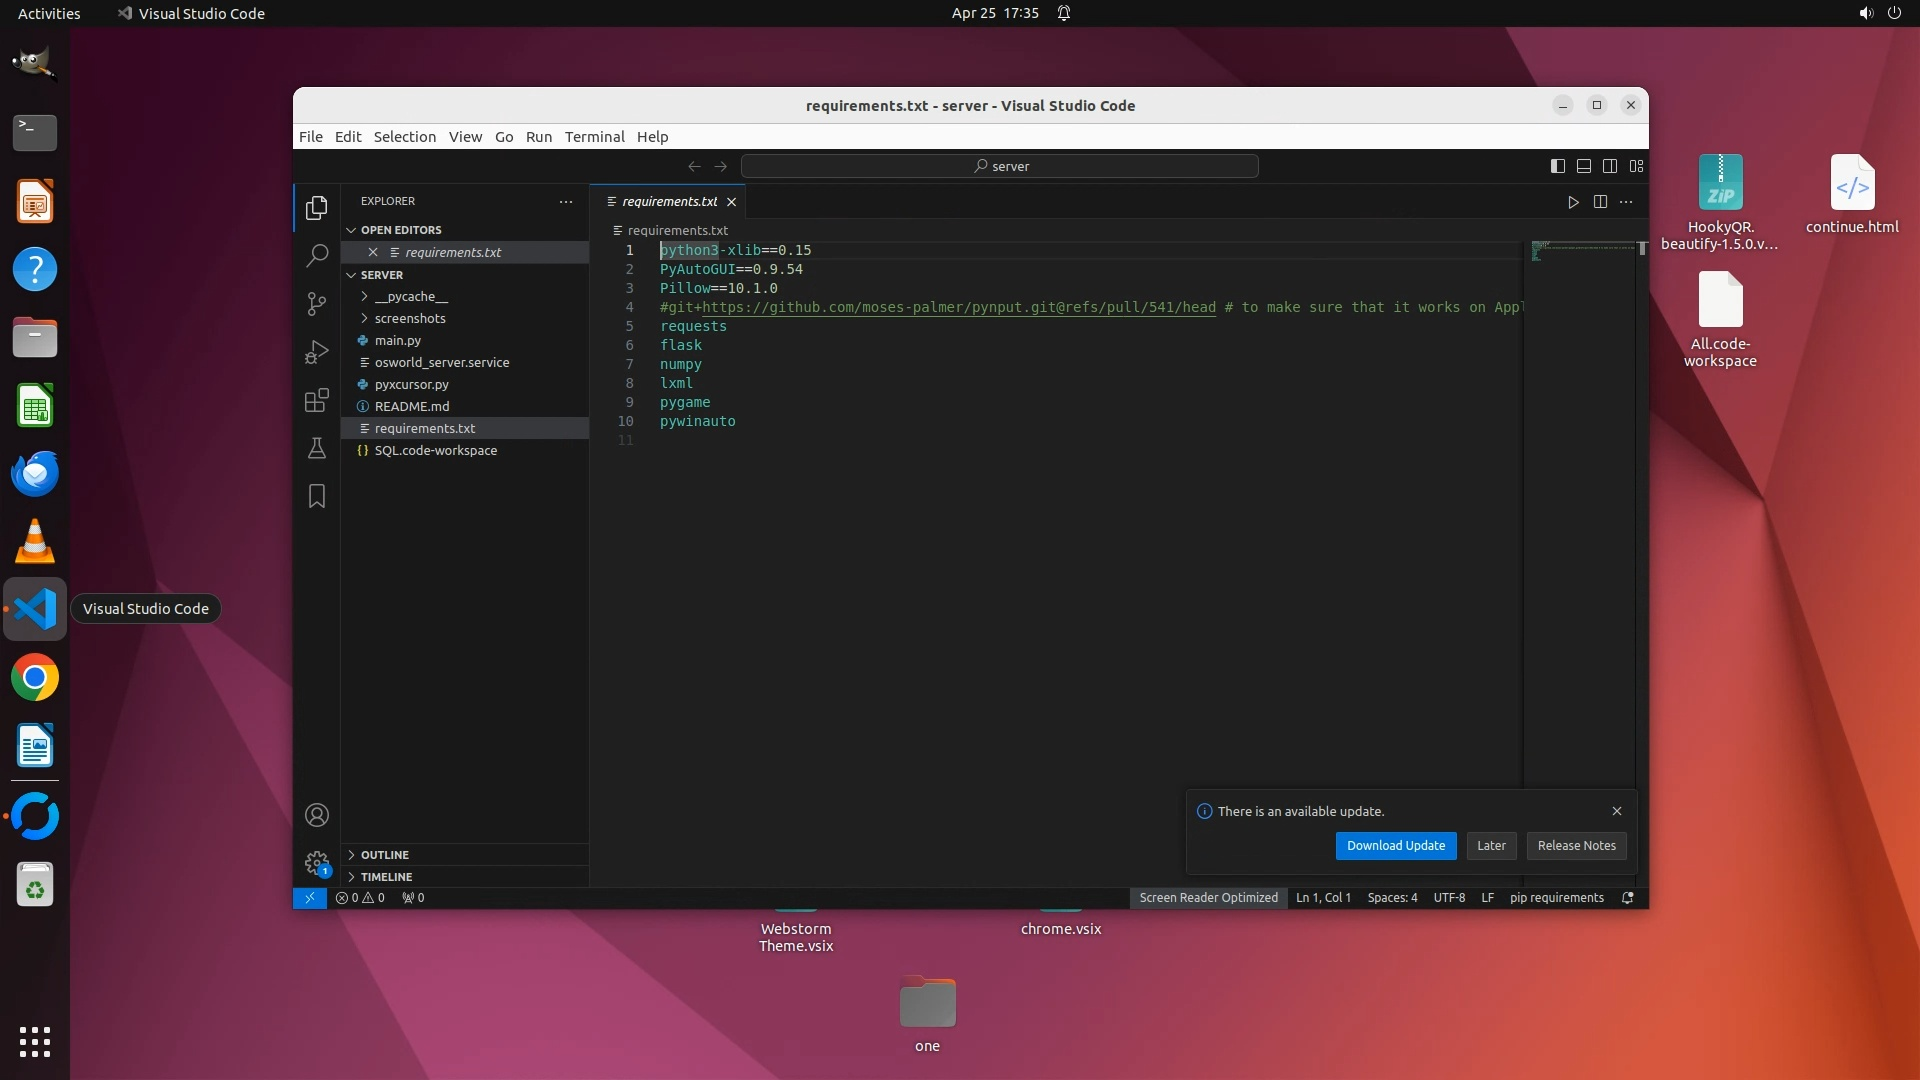Click the server command center search box
The image size is (1920, 1080).
tap(999, 166)
